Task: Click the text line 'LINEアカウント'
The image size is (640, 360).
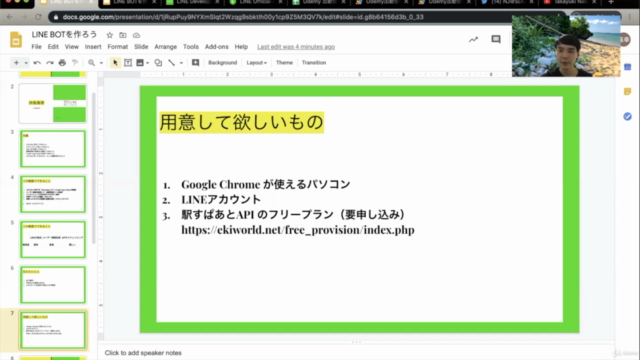Action: (221, 200)
